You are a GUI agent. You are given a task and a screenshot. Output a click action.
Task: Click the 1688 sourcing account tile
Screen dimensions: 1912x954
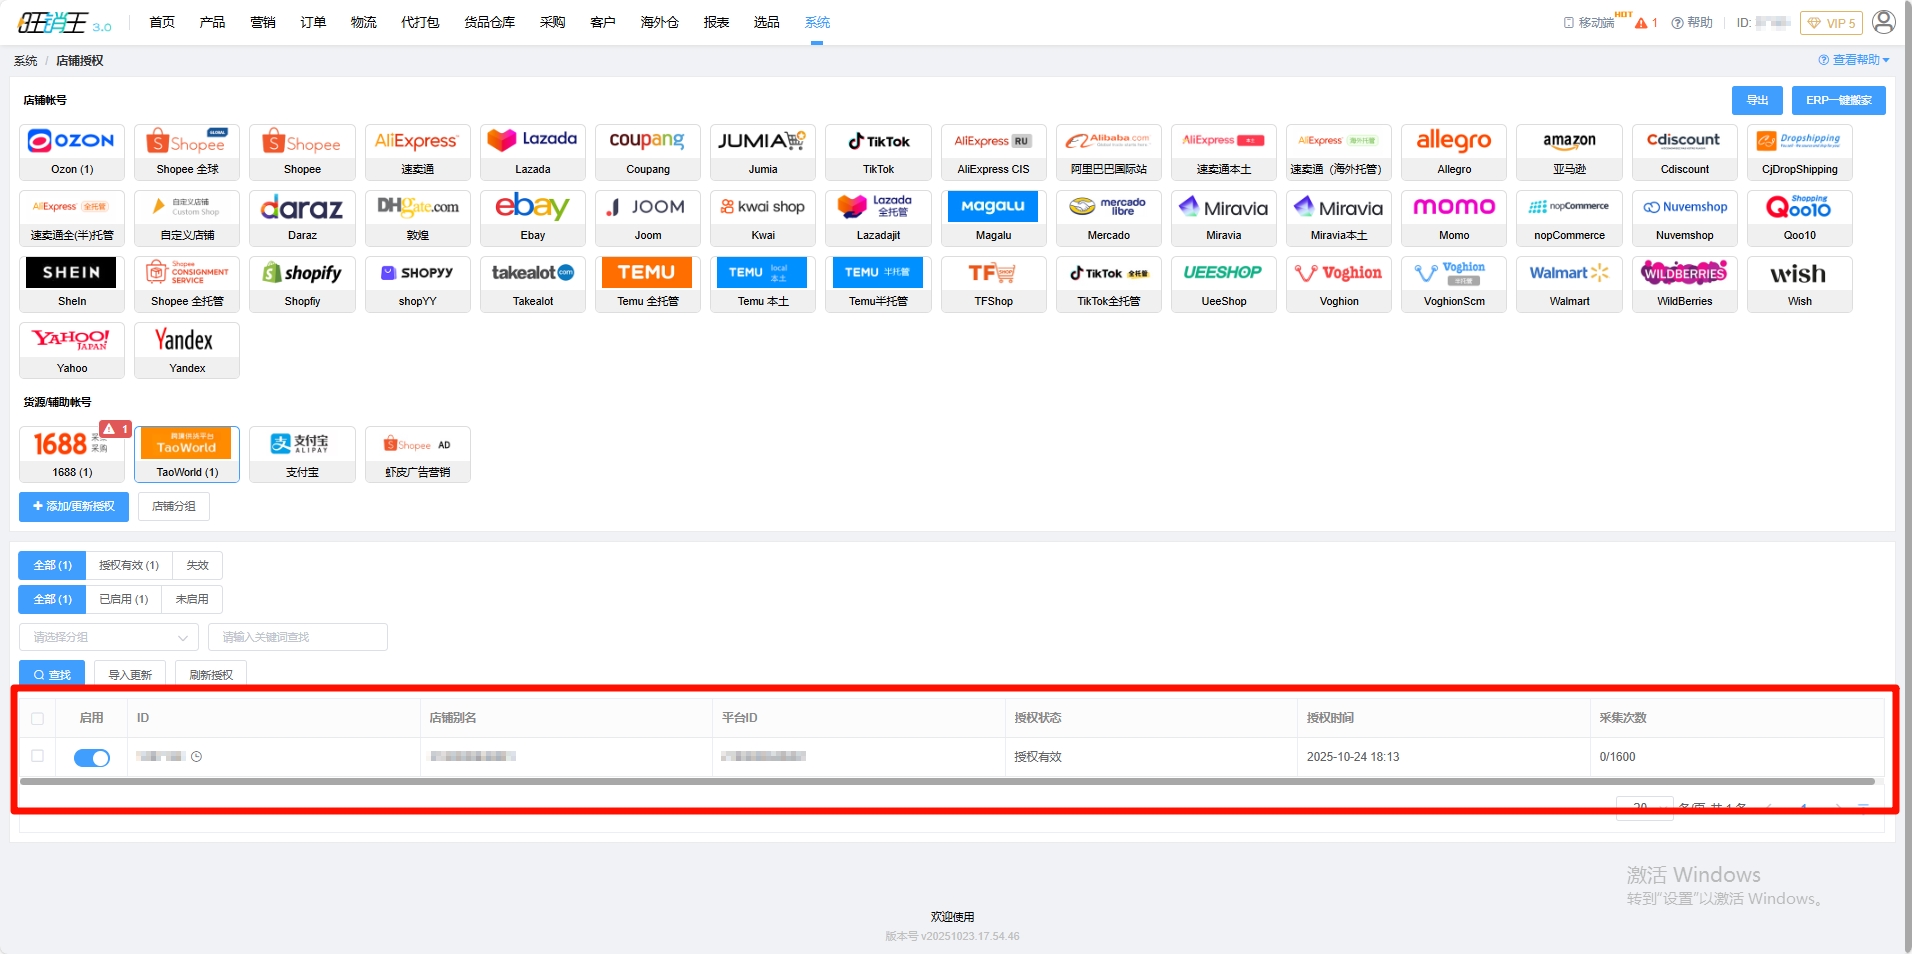pos(72,454)
